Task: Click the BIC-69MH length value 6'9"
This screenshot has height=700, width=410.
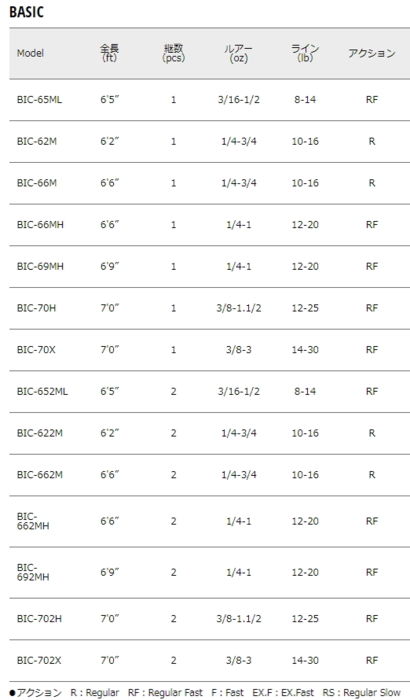Action: click(110, 267)
